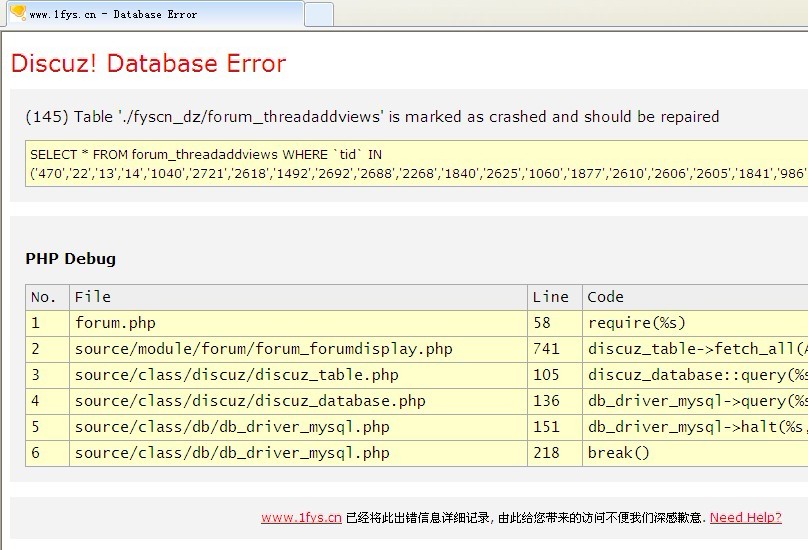Image resolution: width=808 pixels, height=550 pixels.
Task: Select the discuz_database.php file cell
Action: (x=298, y=401)
